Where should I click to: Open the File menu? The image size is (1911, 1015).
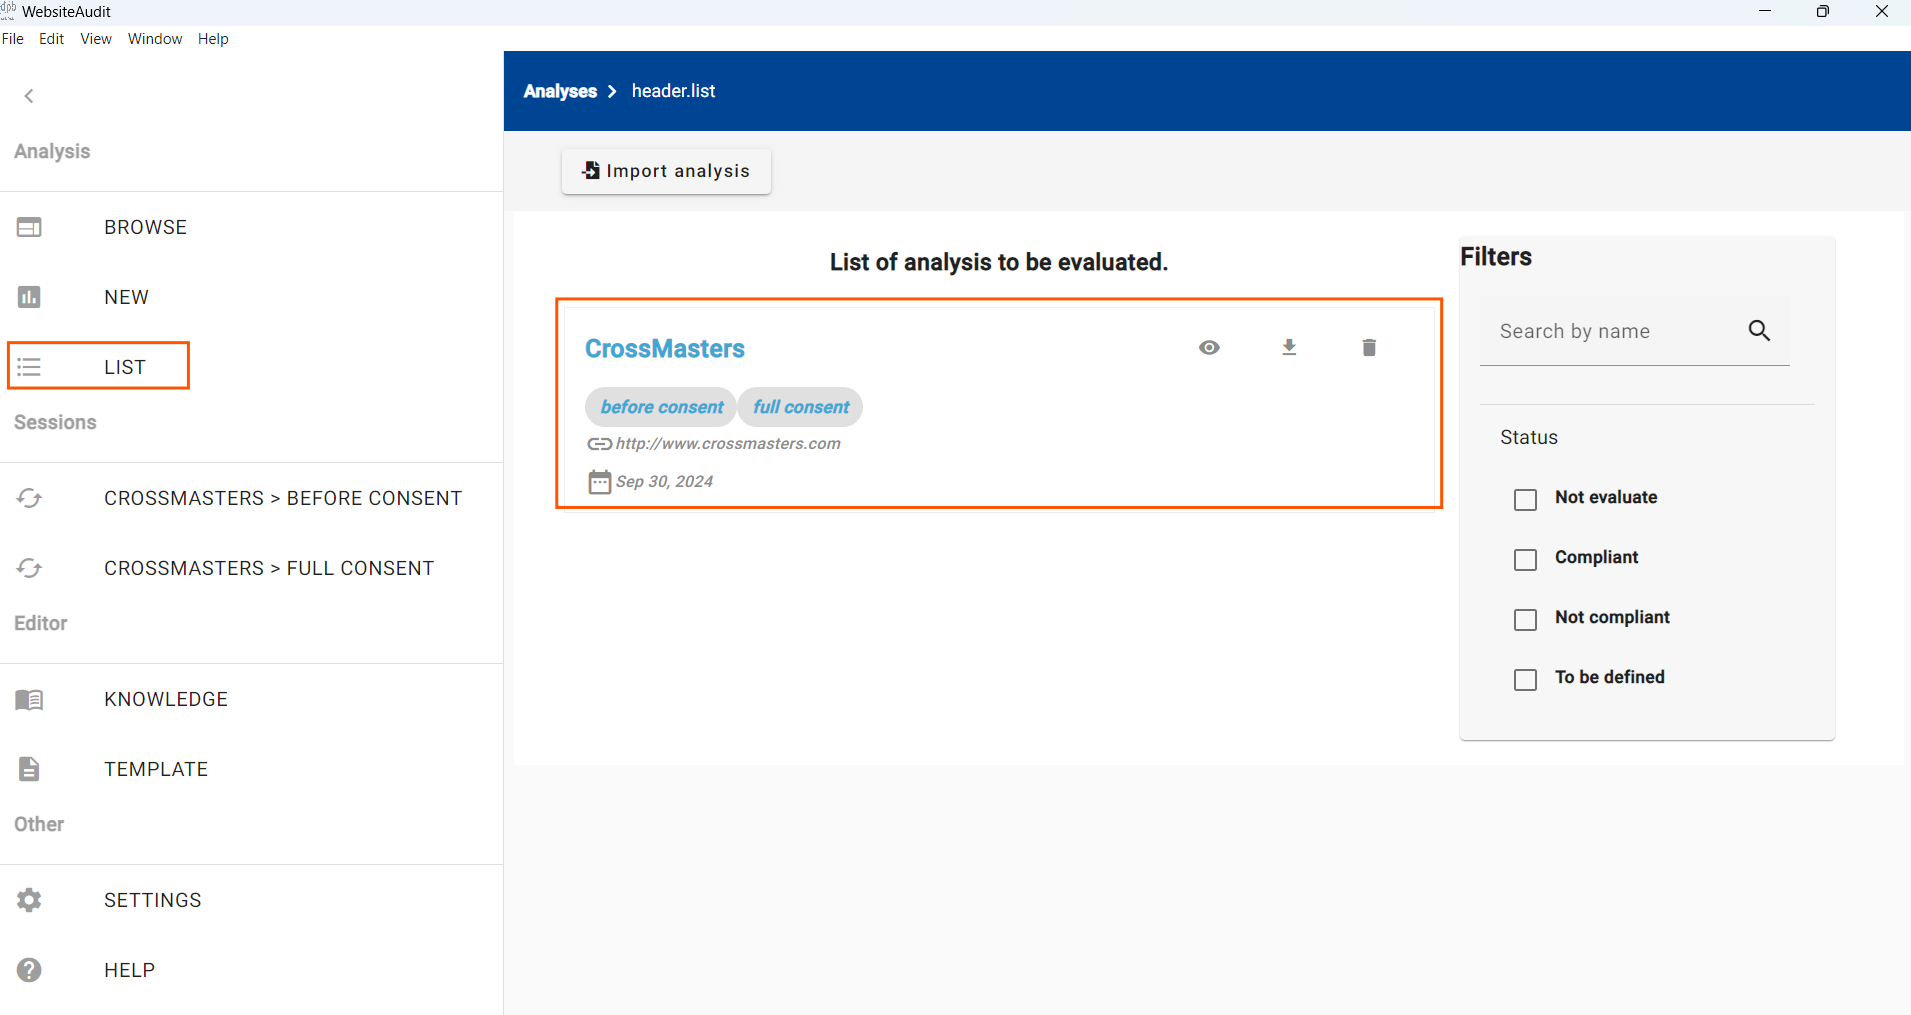(x=13, y=39)
